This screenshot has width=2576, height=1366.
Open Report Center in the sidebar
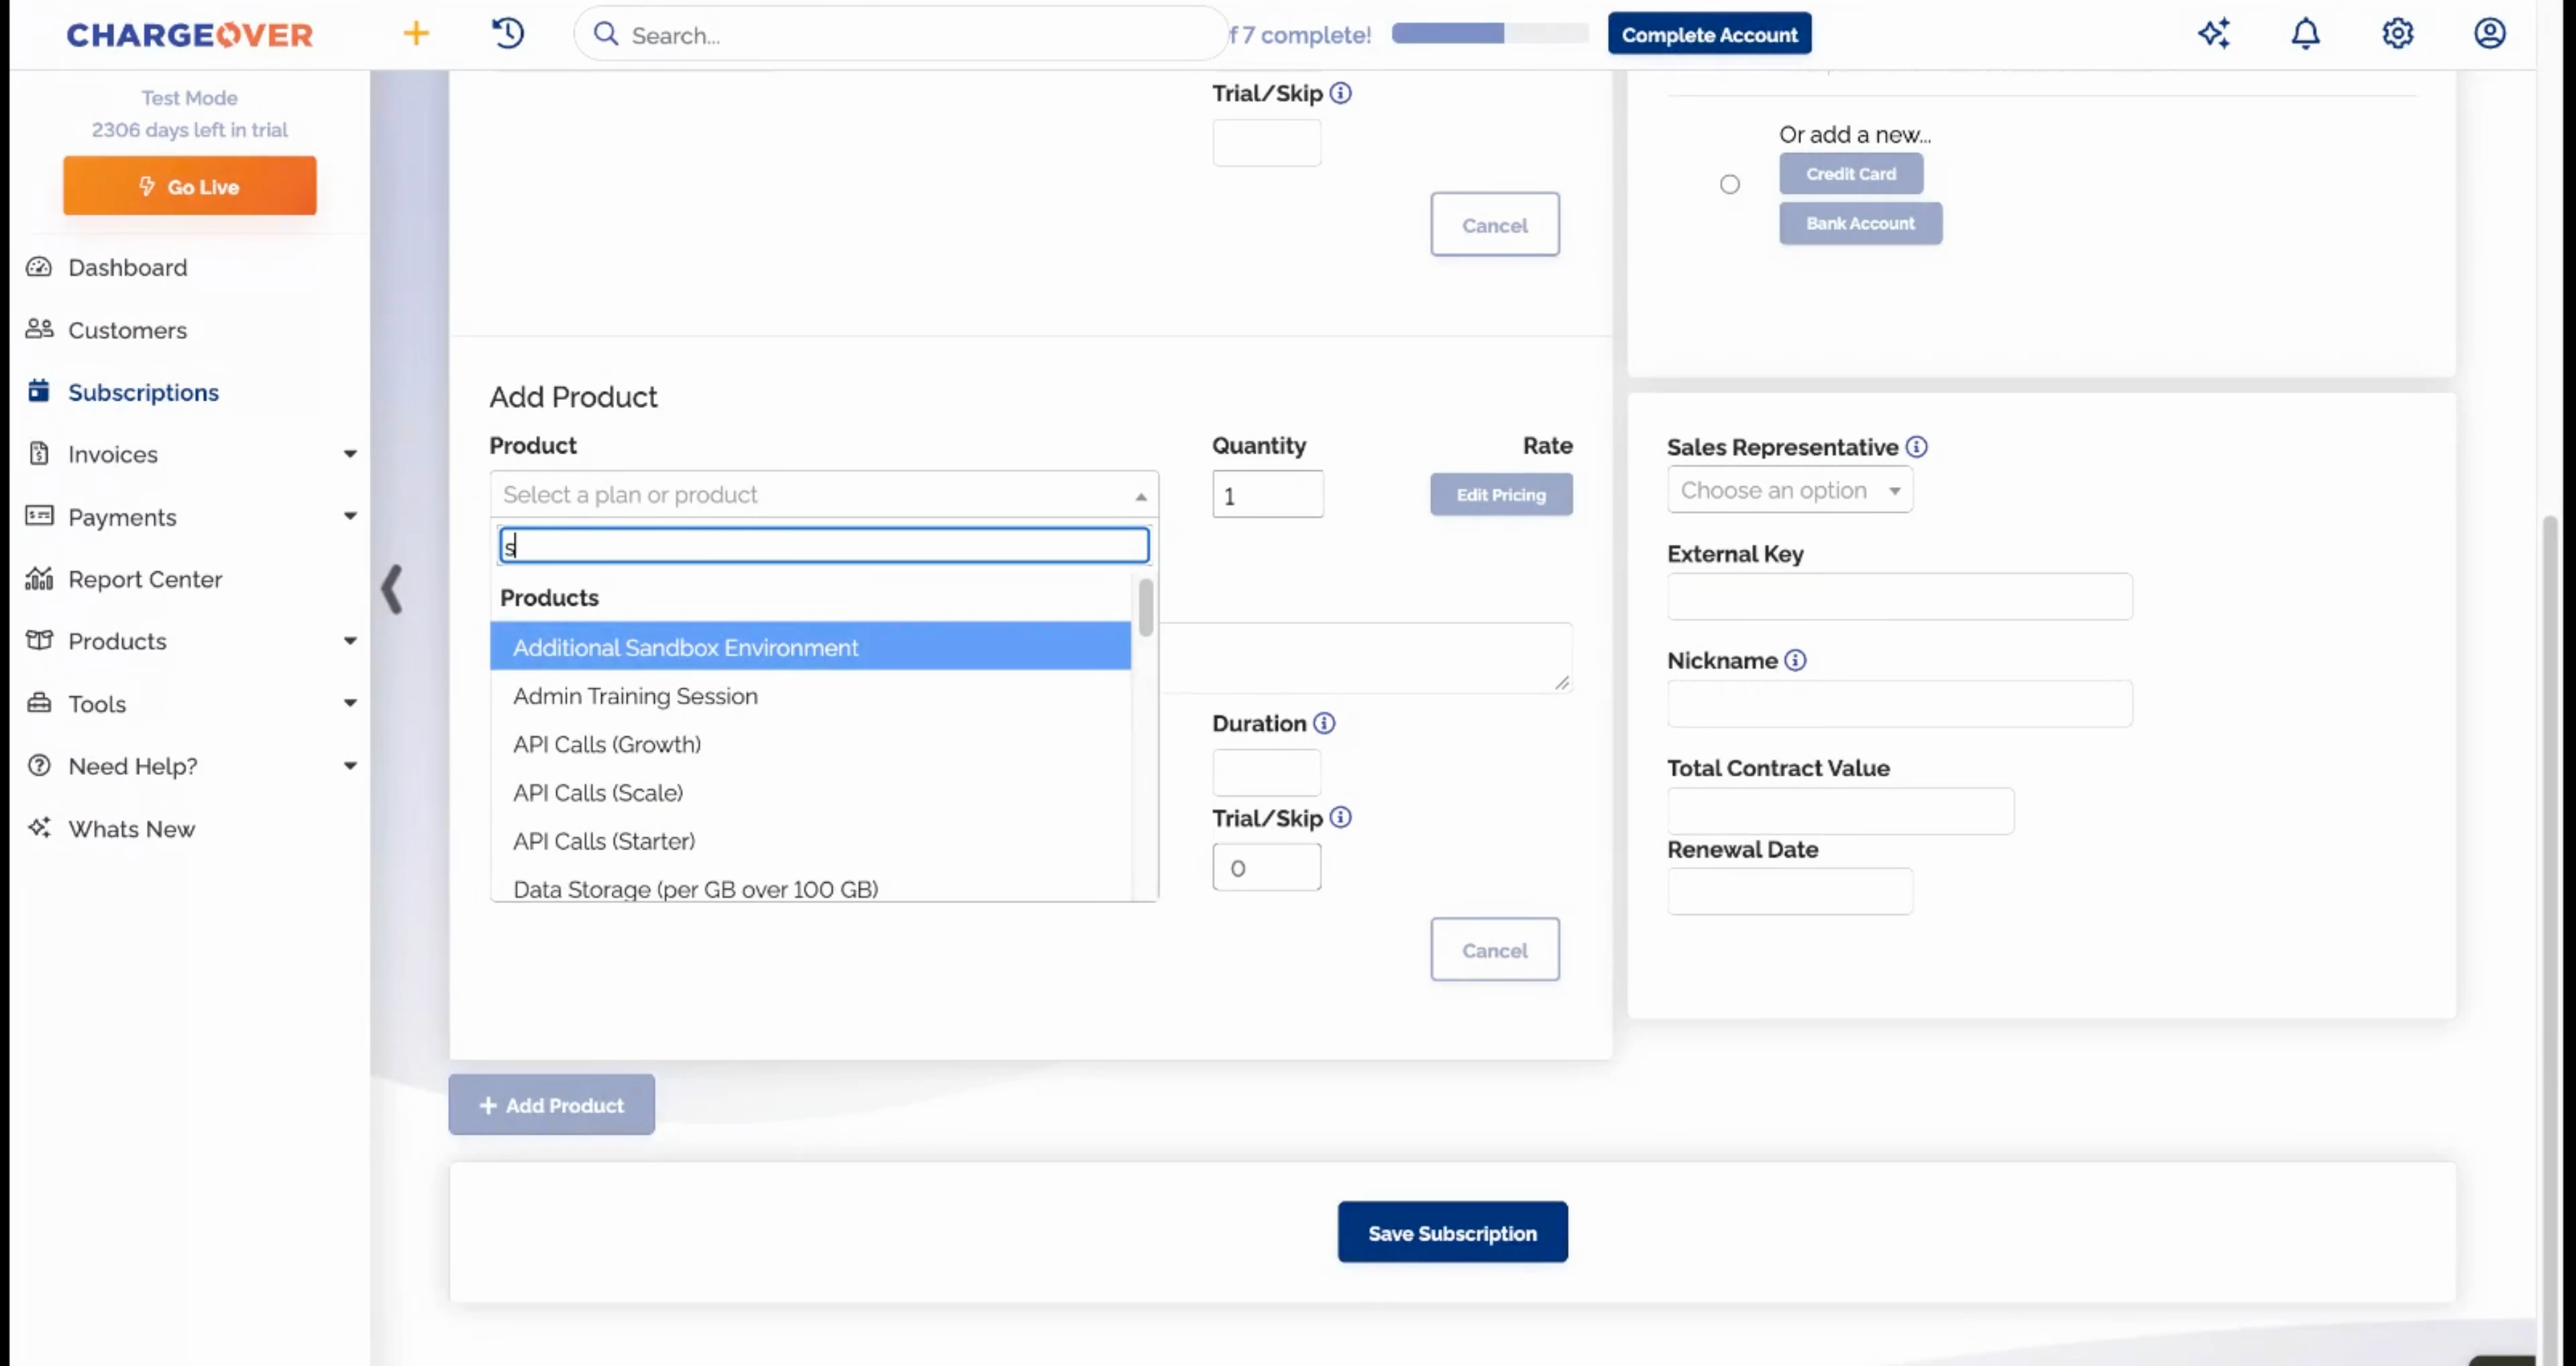tap(145, 579)
